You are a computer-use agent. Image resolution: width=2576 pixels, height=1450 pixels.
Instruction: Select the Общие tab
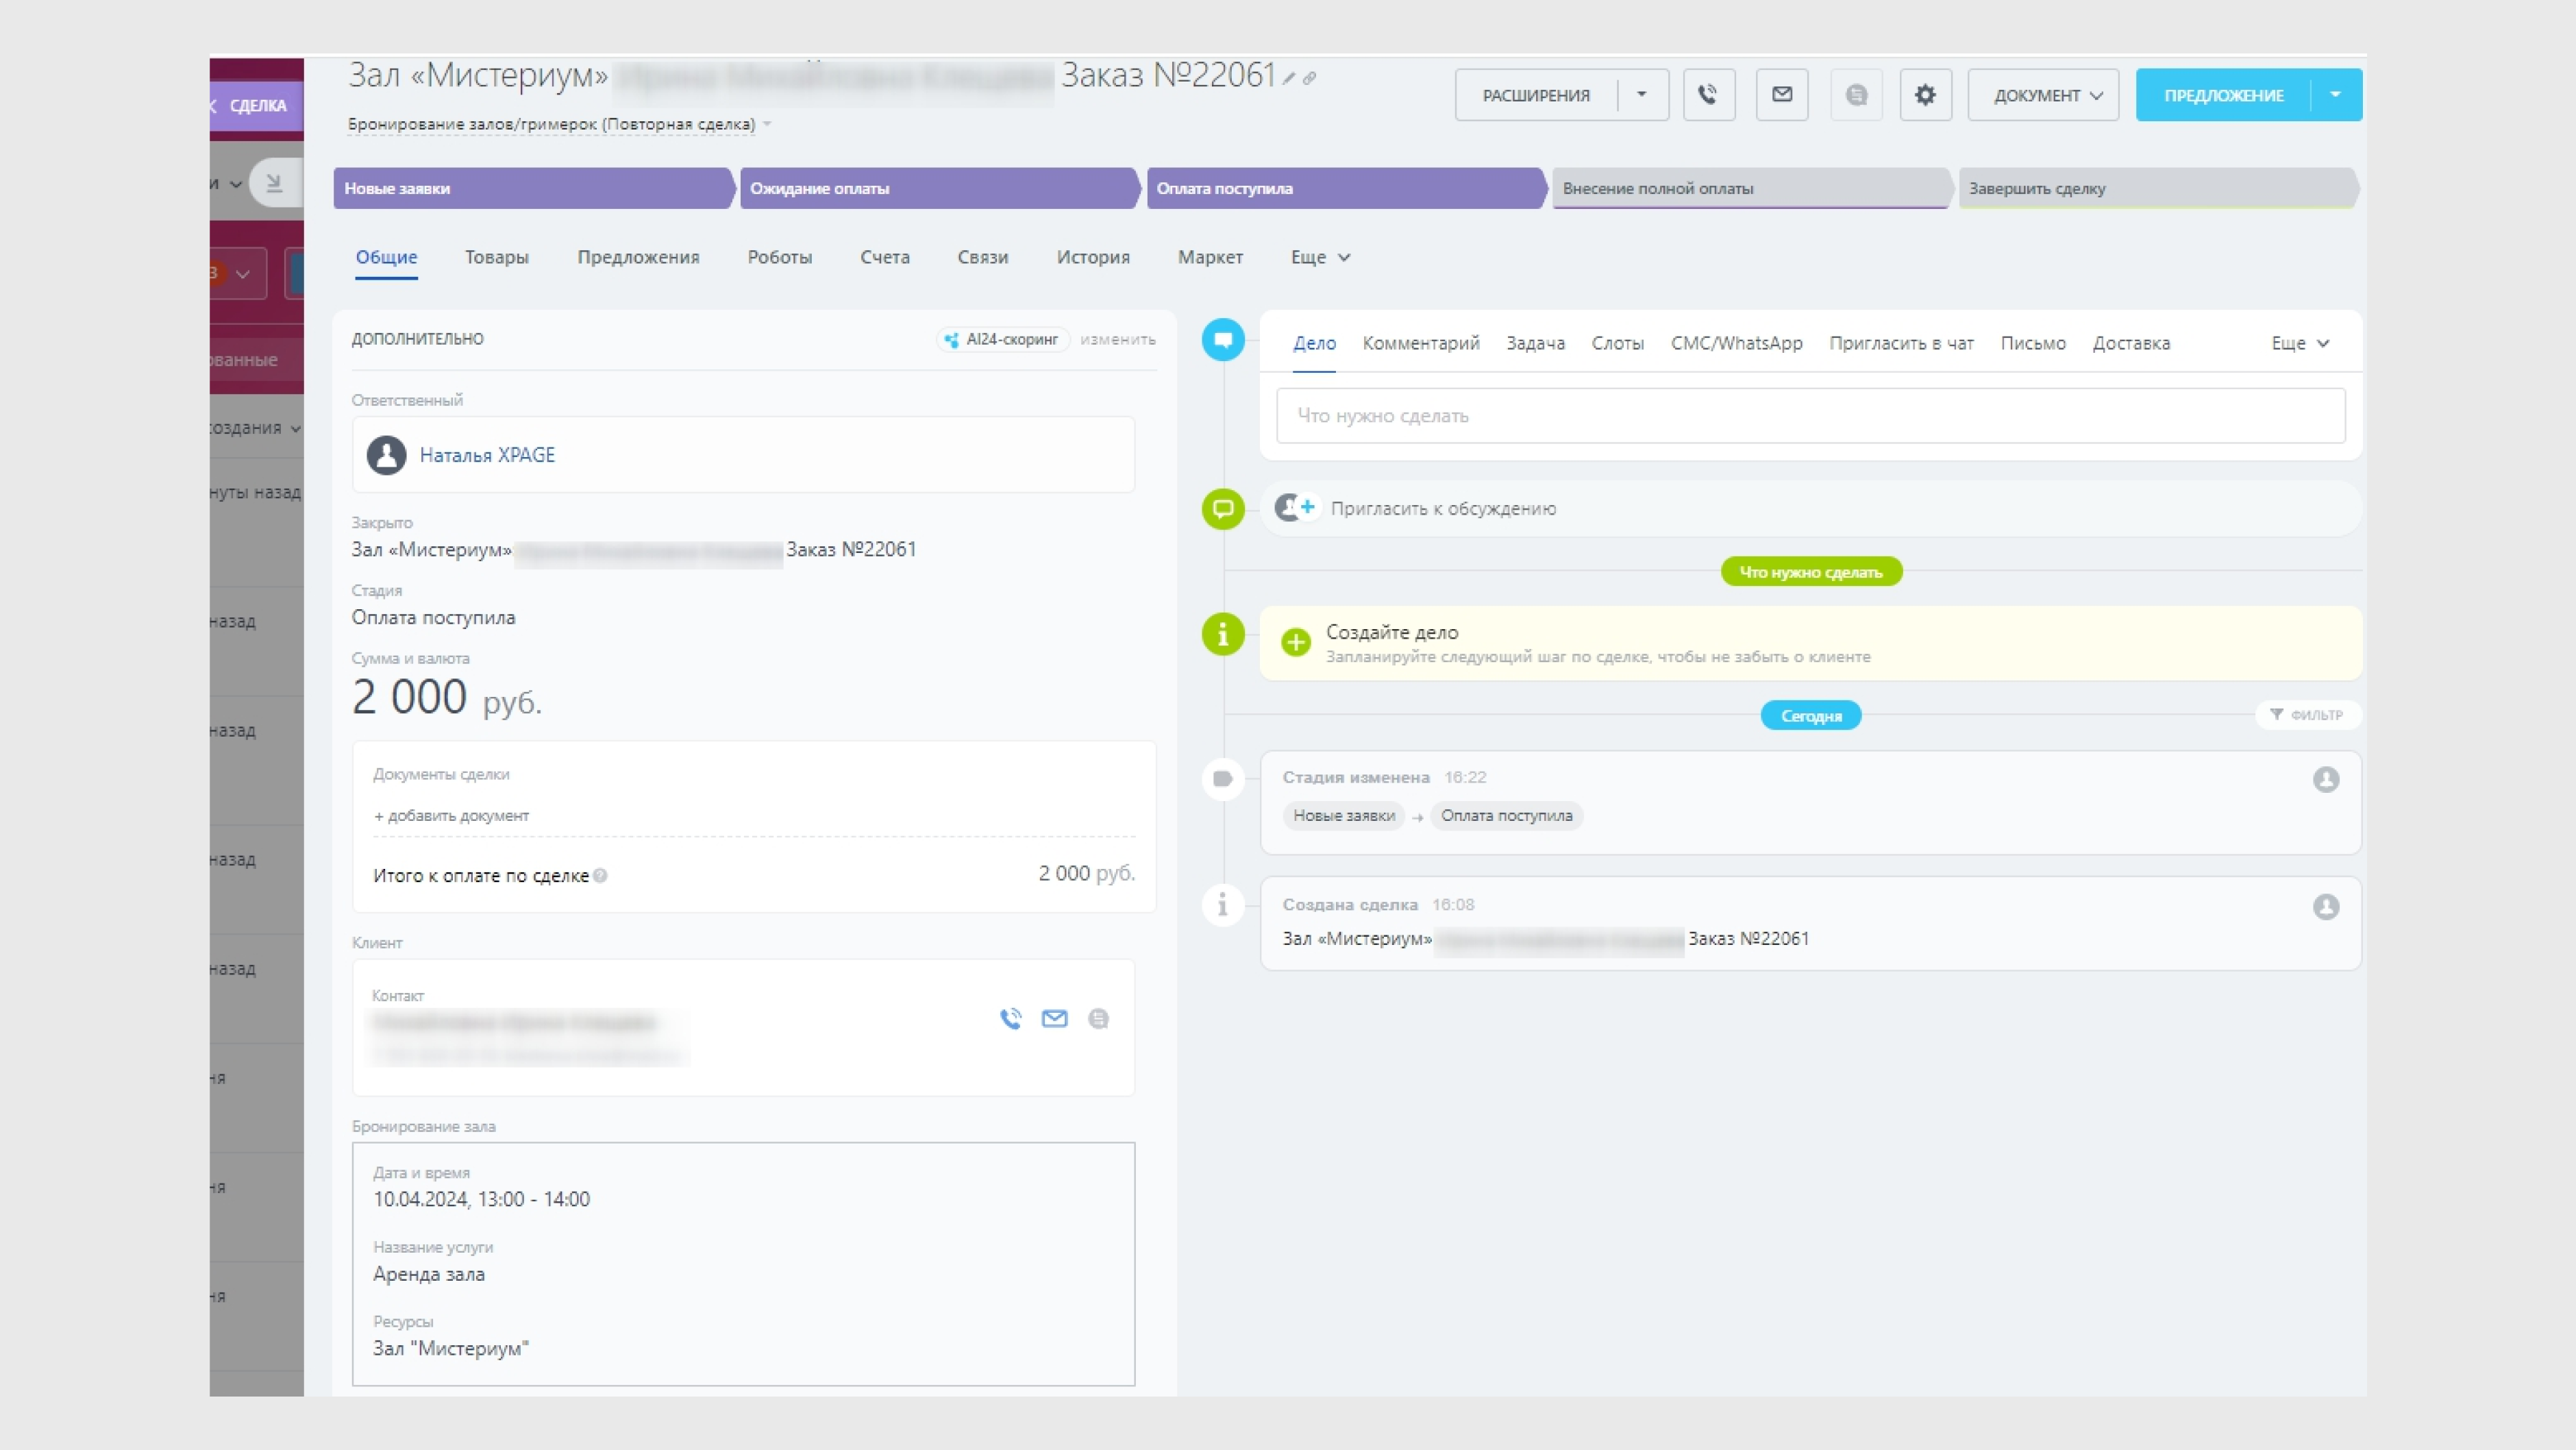click(386, 258)
